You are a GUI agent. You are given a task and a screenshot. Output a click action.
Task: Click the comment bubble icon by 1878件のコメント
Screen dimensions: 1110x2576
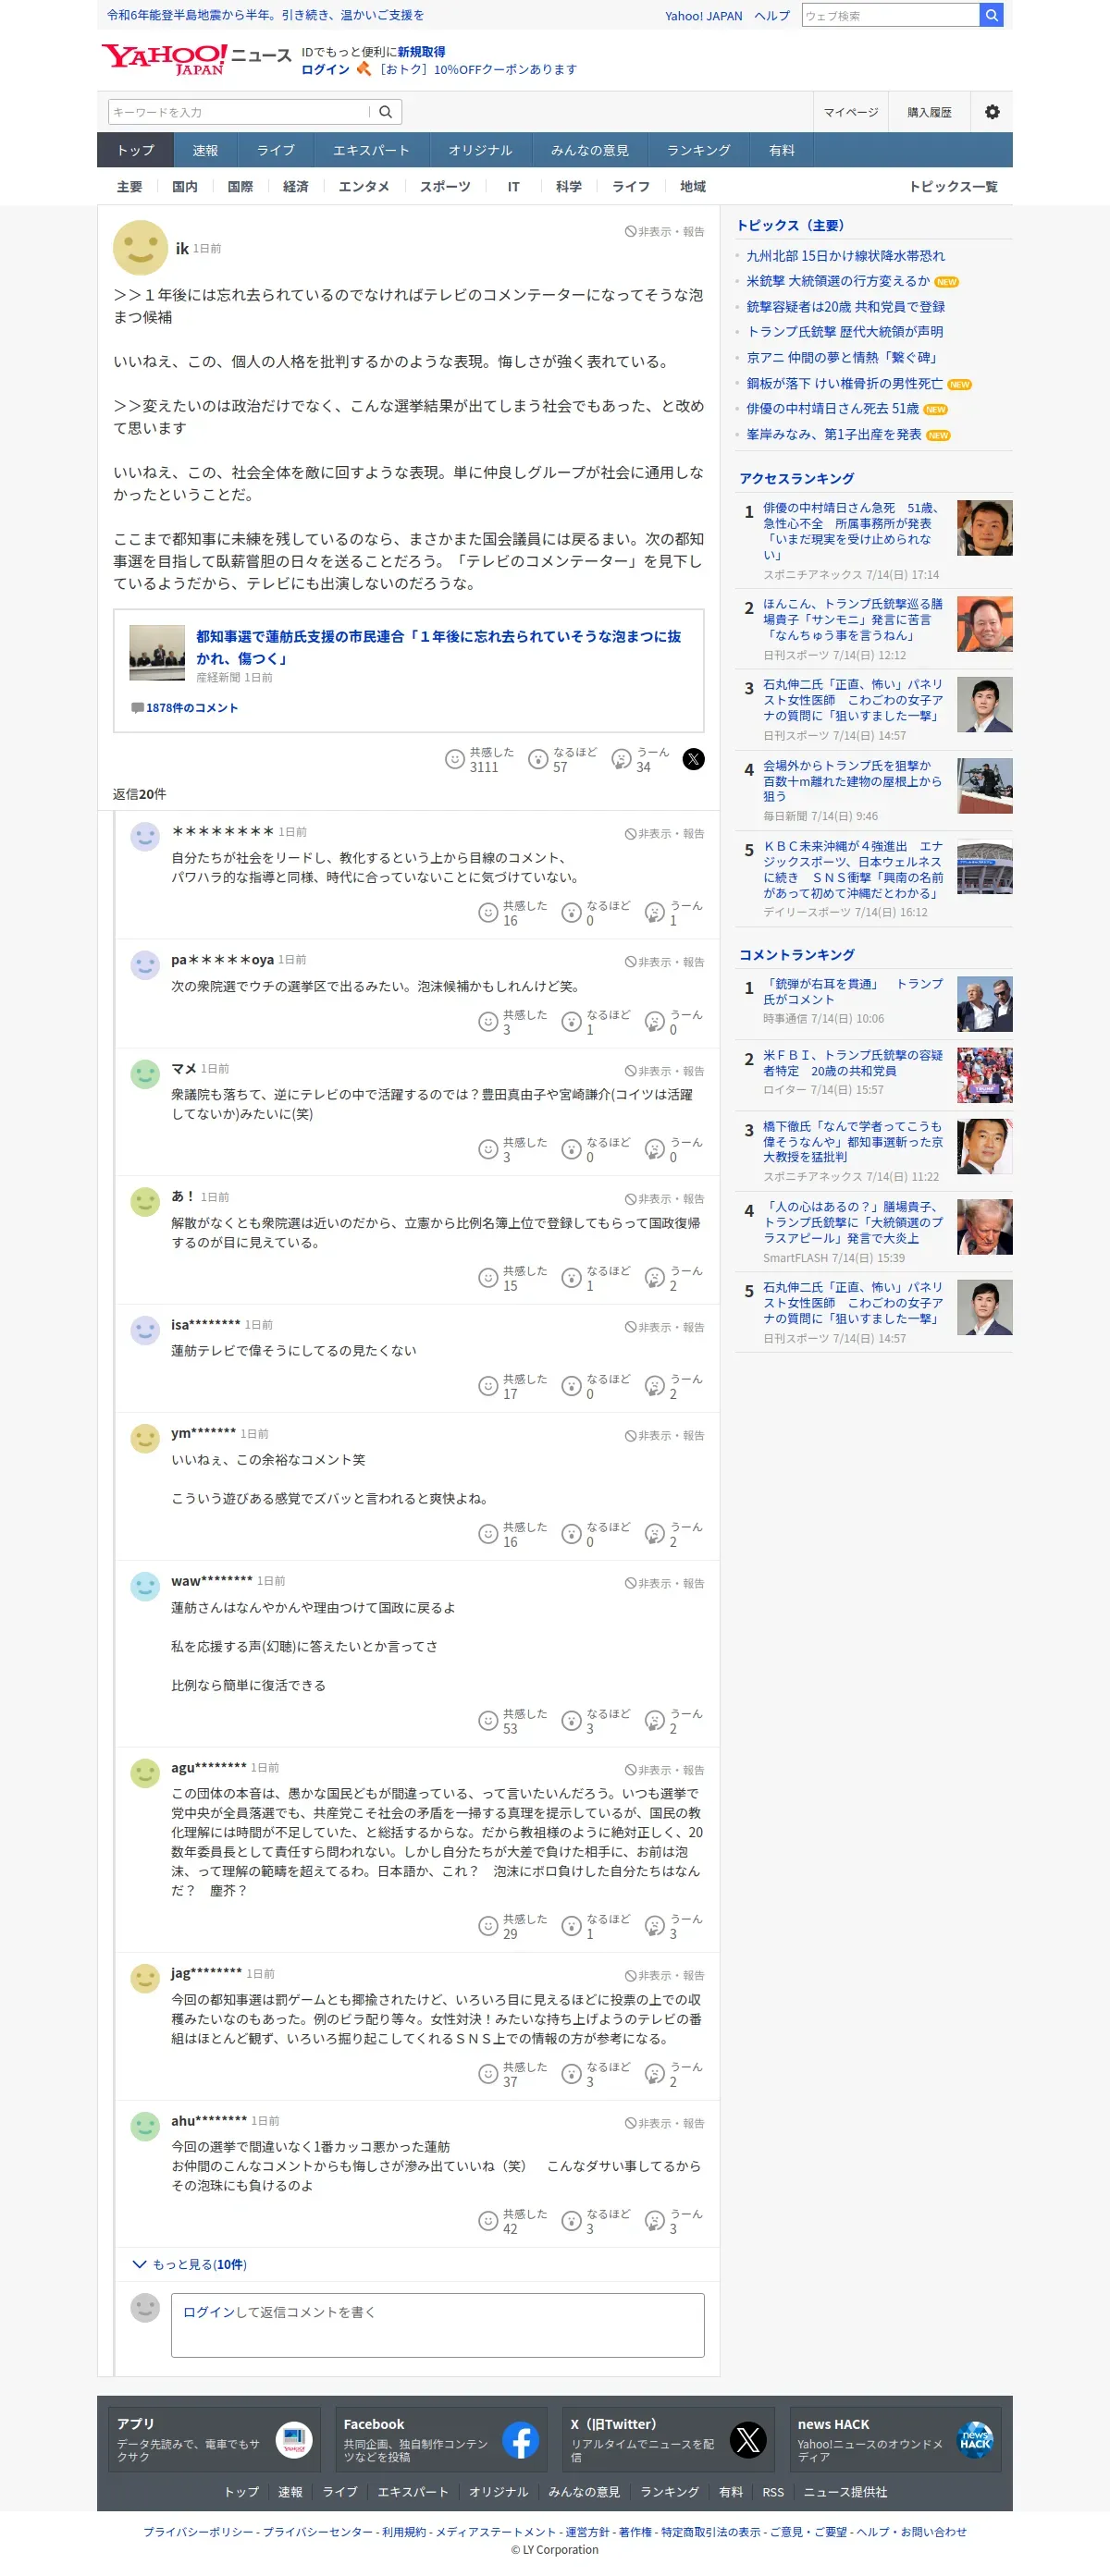tap(137, 708)
